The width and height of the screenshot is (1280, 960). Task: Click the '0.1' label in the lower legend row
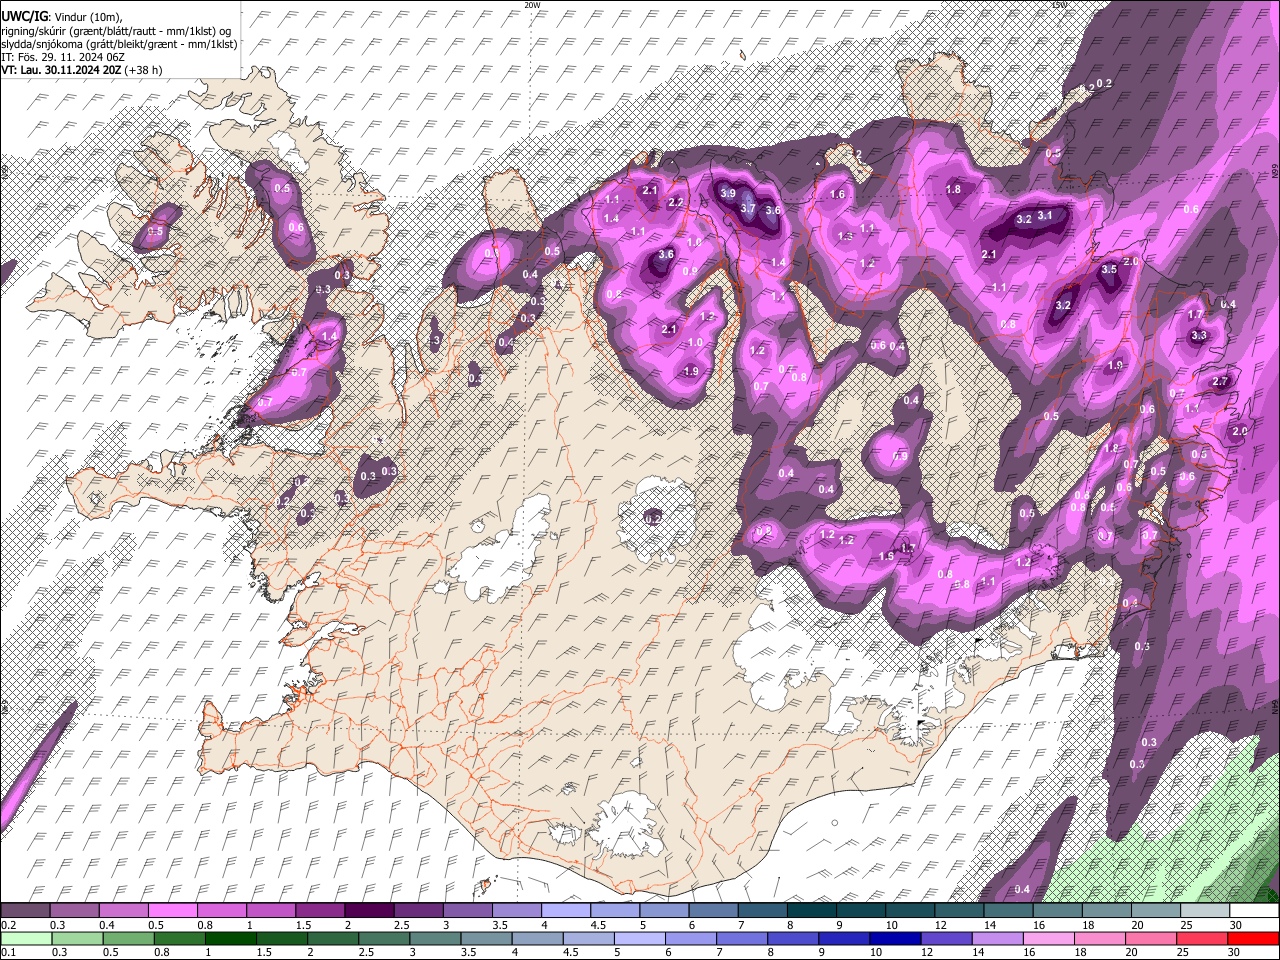tap(6, 953)
